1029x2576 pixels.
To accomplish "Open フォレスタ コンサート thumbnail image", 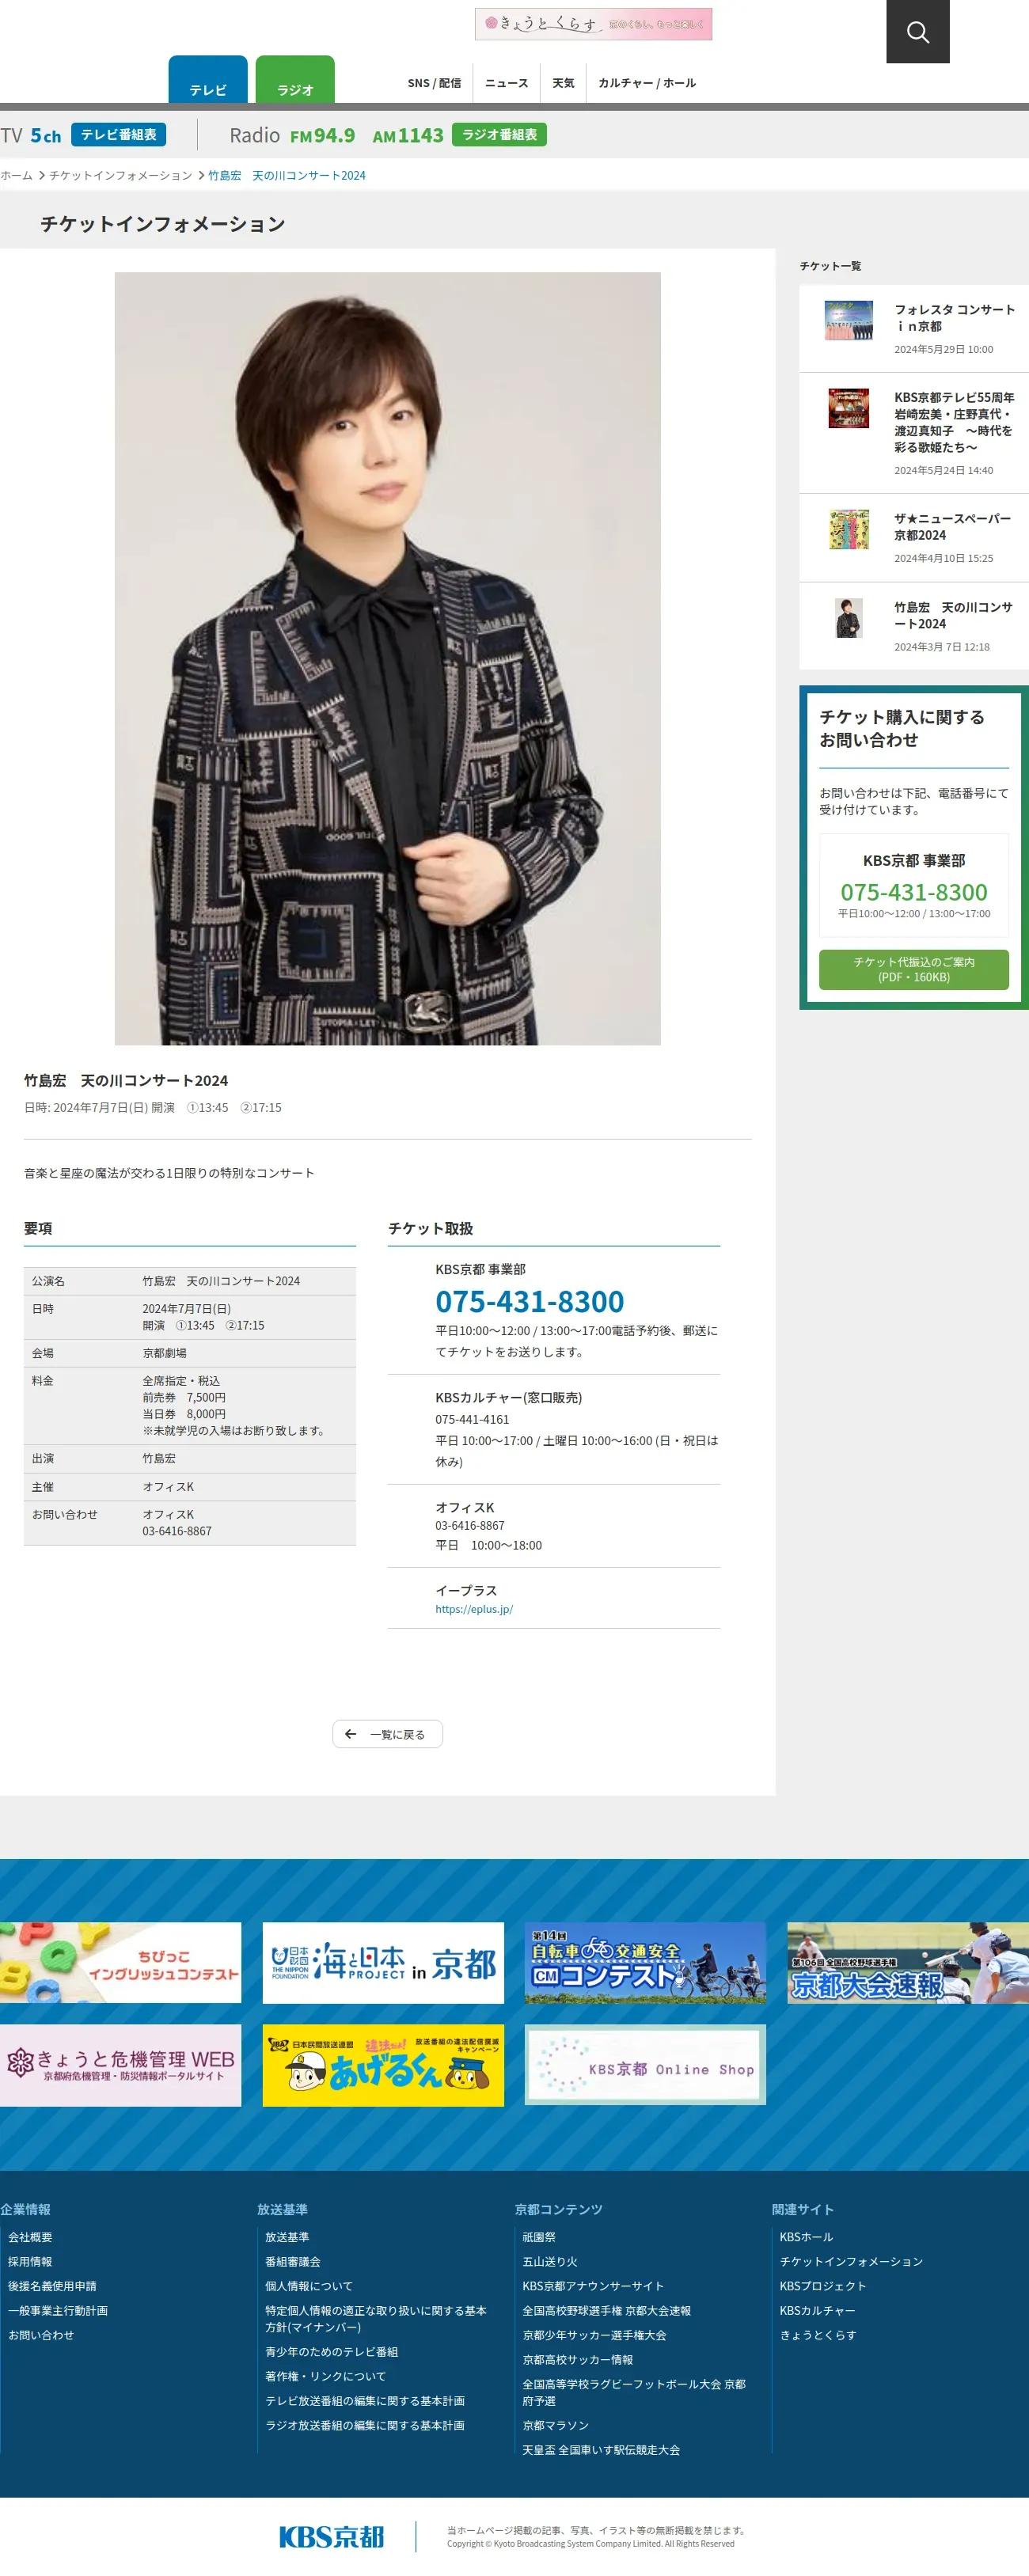I will pyautogui.click(x=848, y=320).
